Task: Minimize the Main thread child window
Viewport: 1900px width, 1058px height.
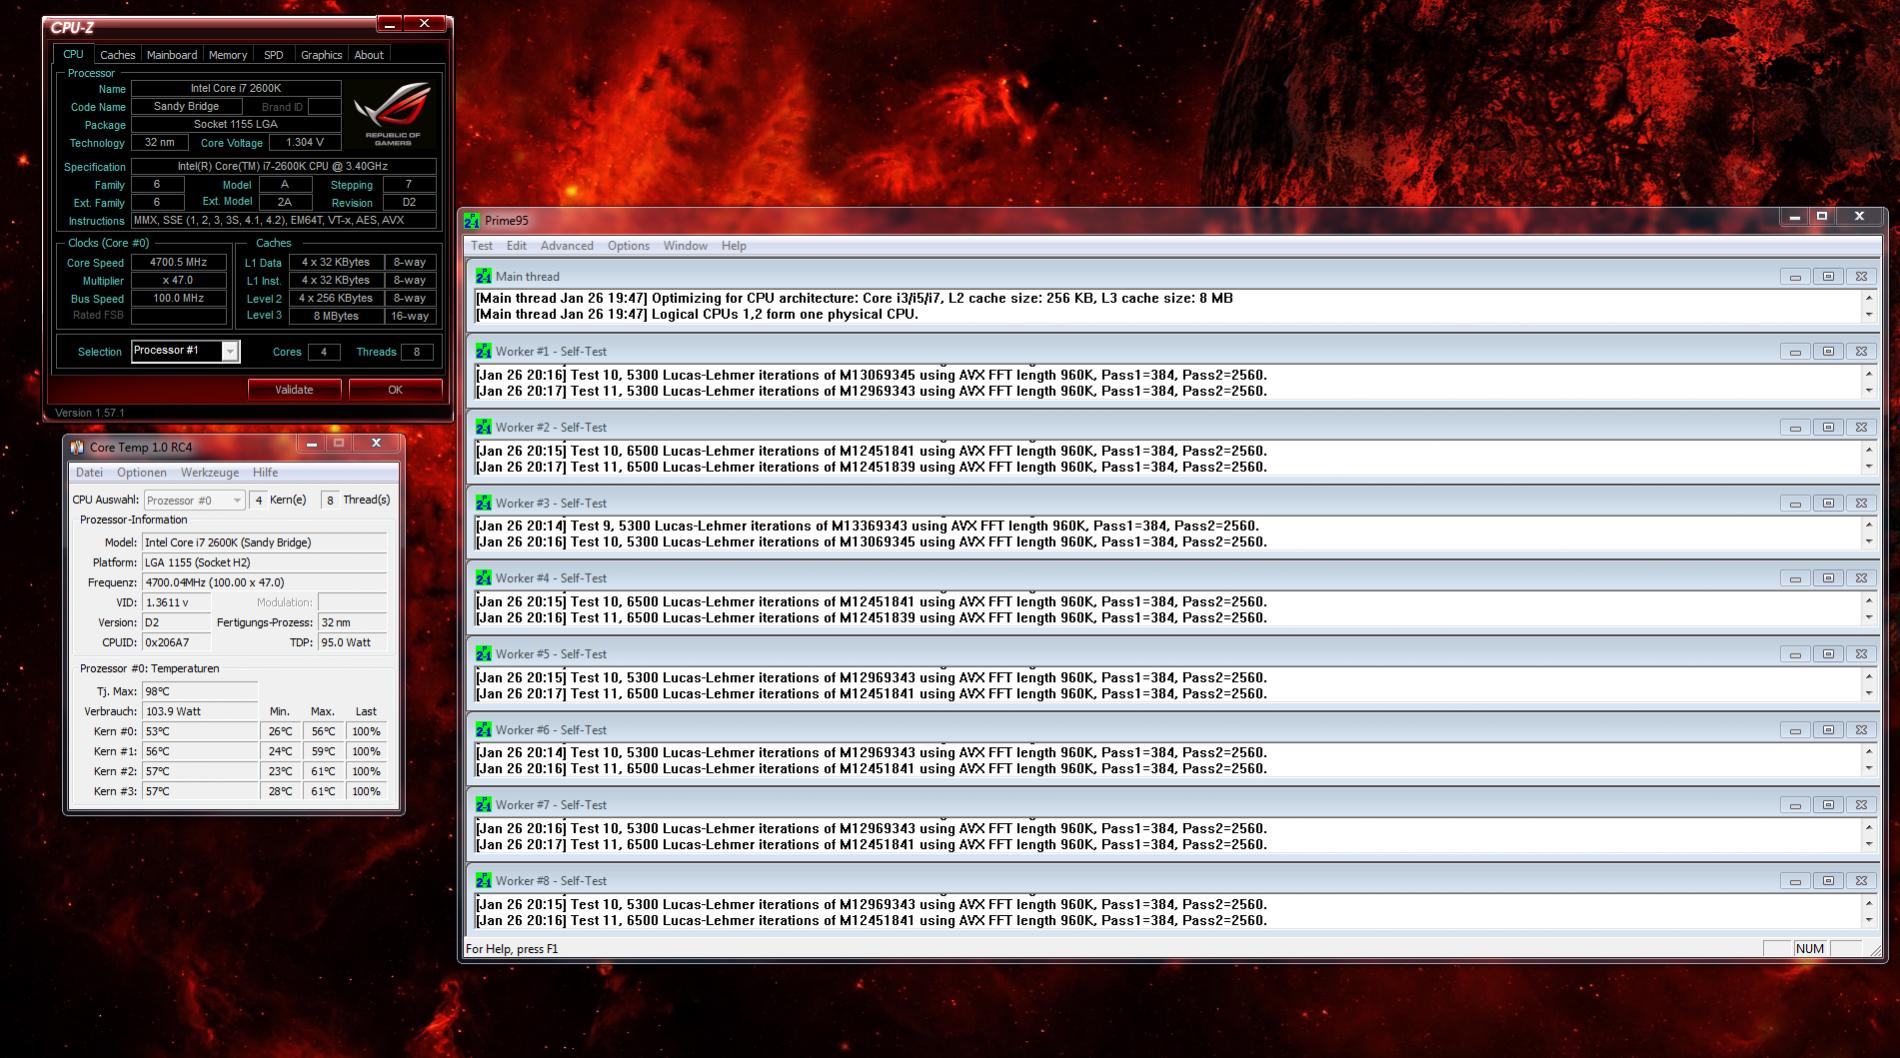Action: click(1795, 277)
